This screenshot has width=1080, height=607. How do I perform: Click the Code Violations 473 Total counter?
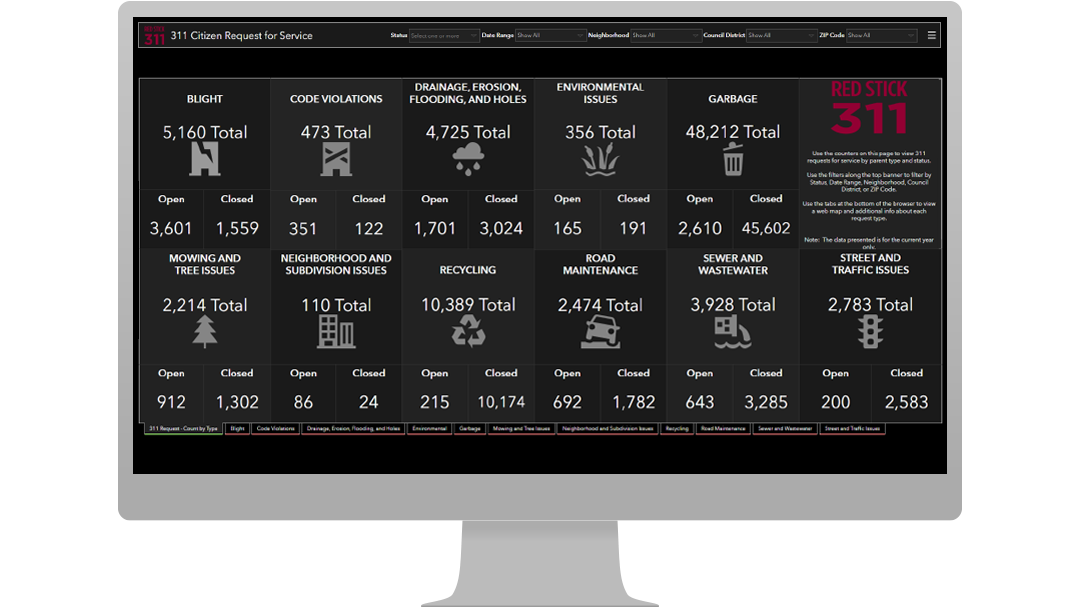[336, 132]
